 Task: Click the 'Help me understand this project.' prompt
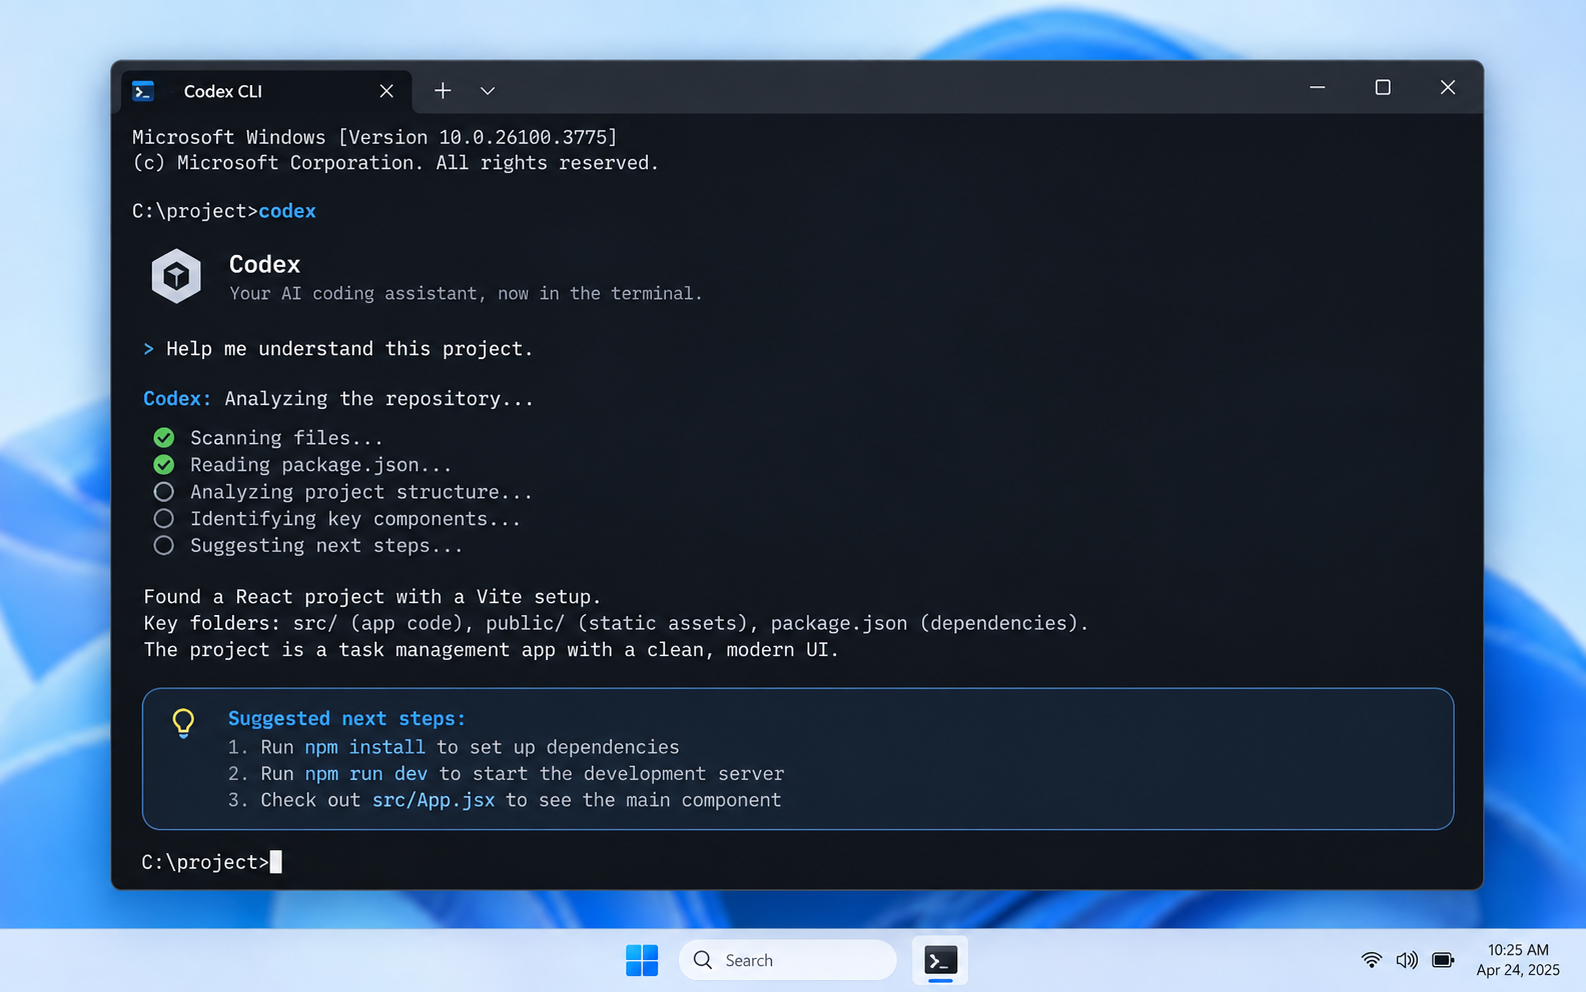point(349,349)
